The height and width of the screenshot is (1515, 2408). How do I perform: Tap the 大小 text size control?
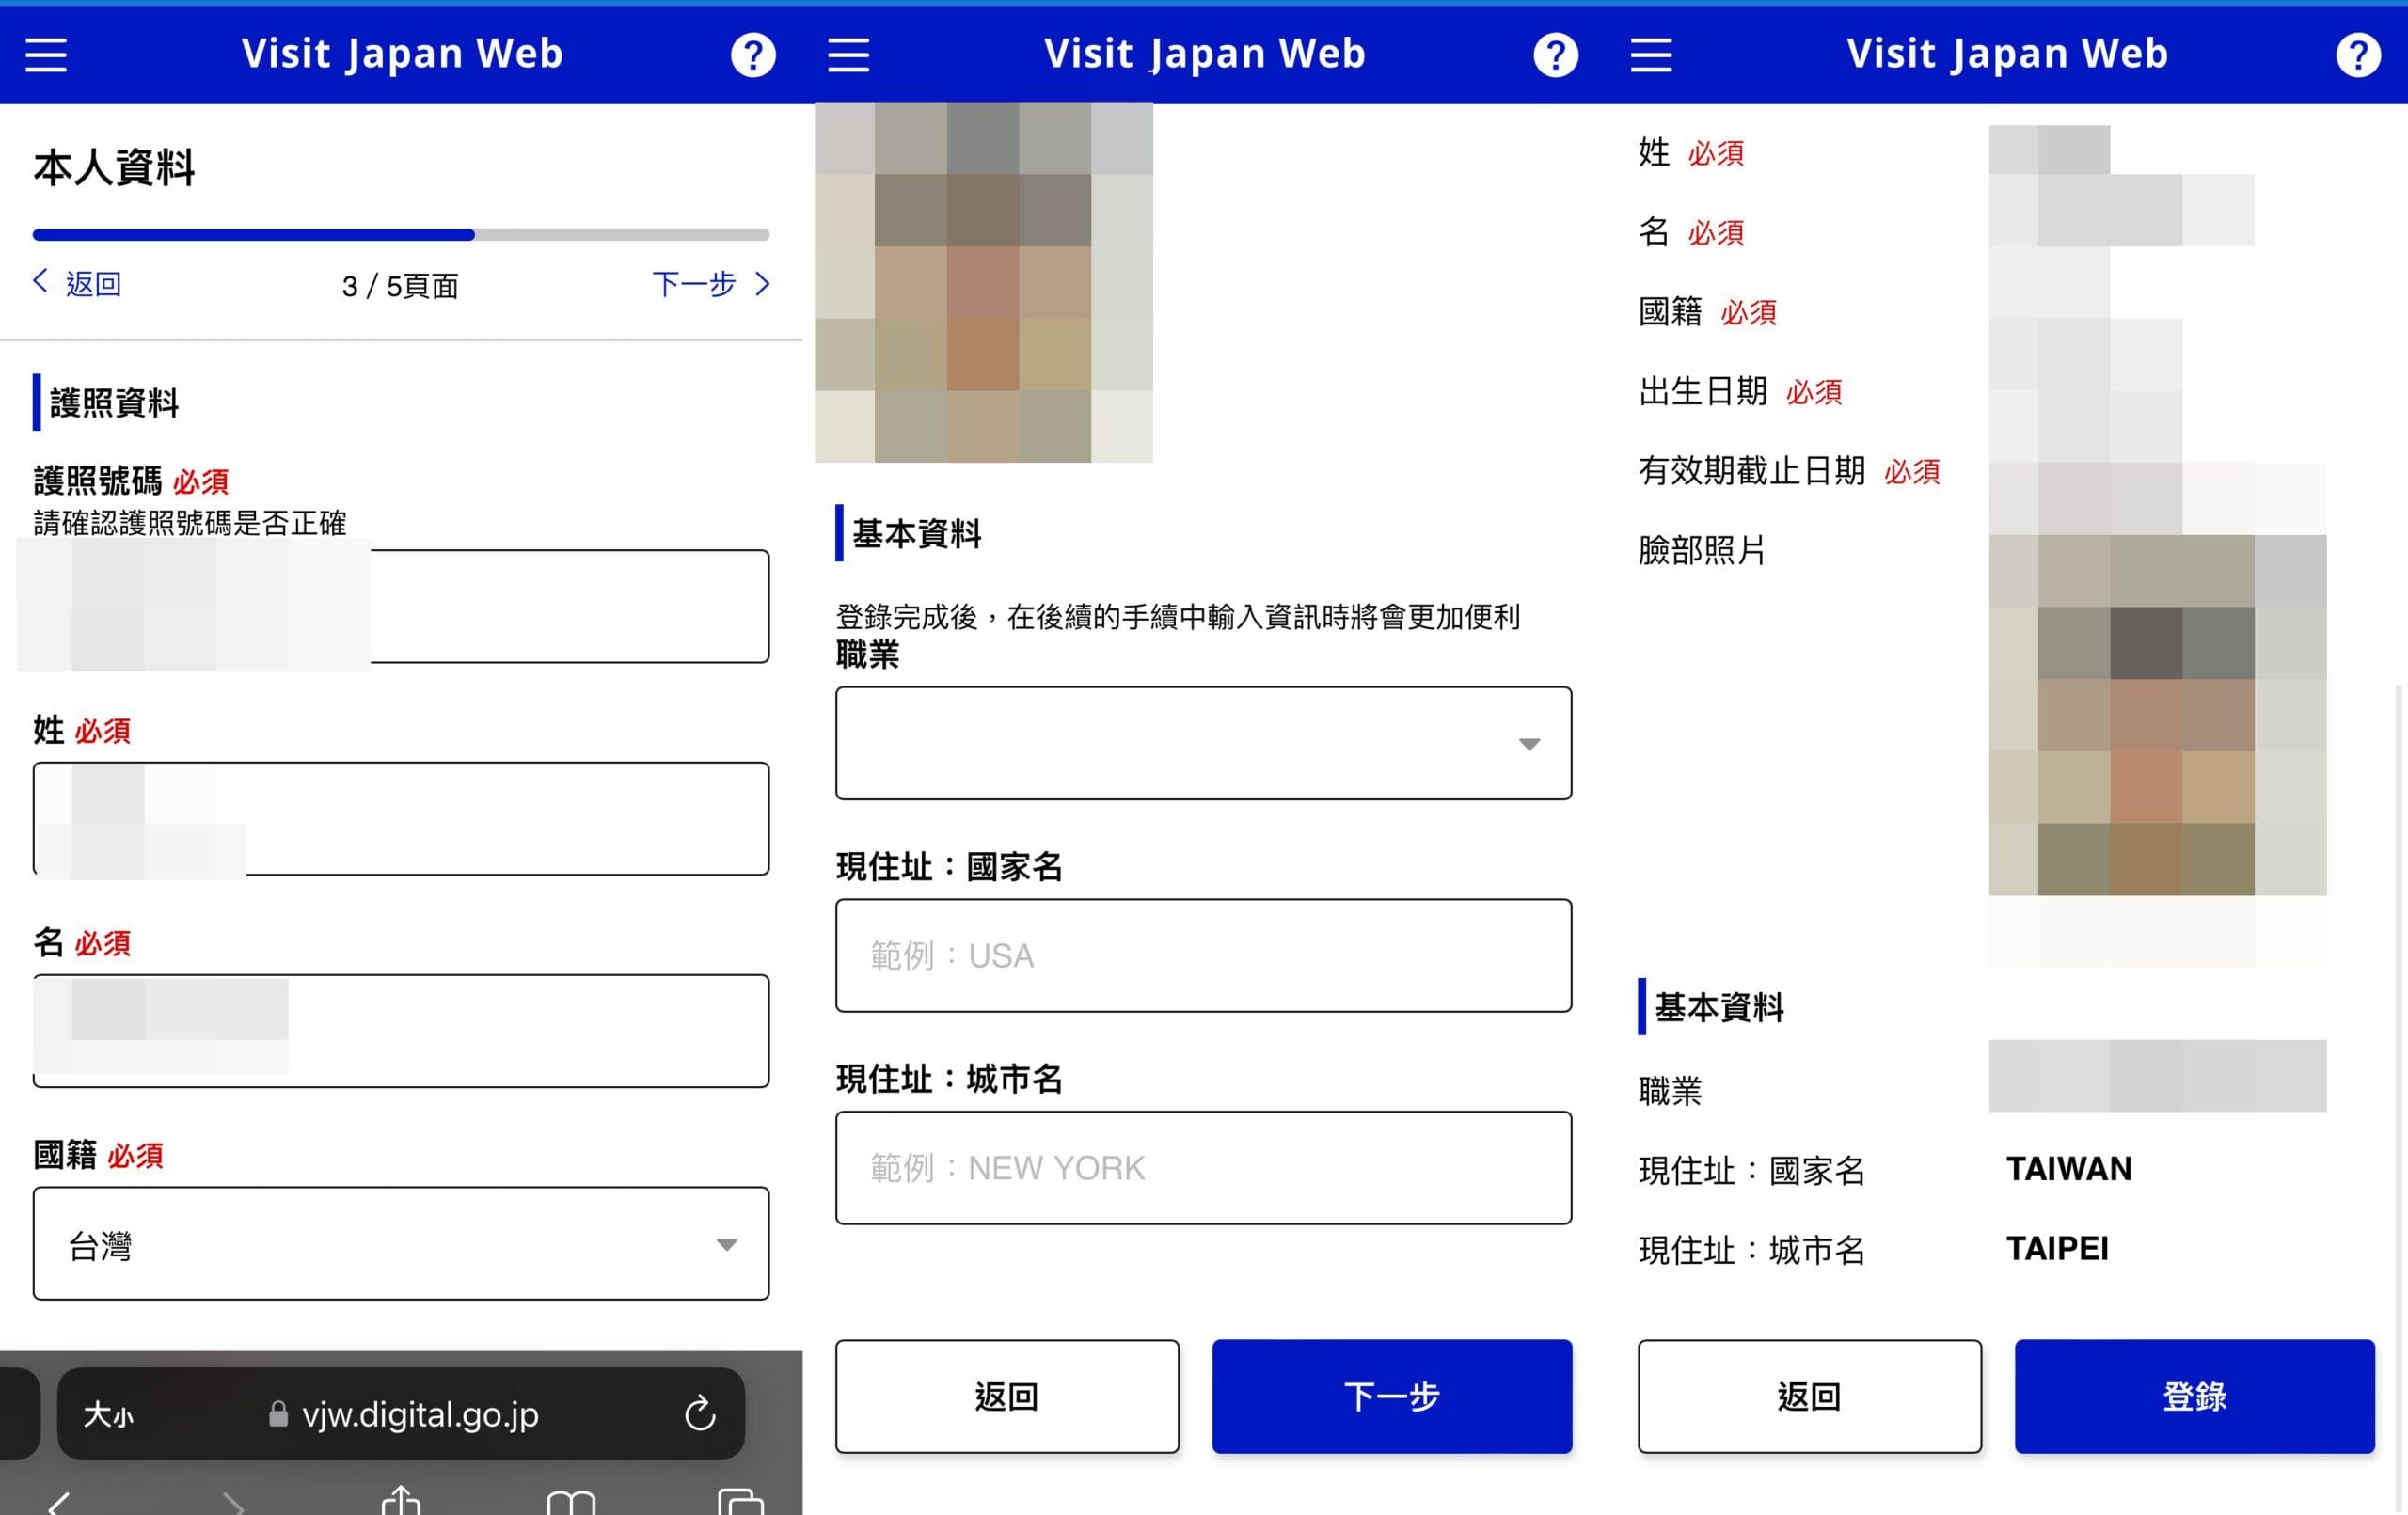coord(108,1414)
